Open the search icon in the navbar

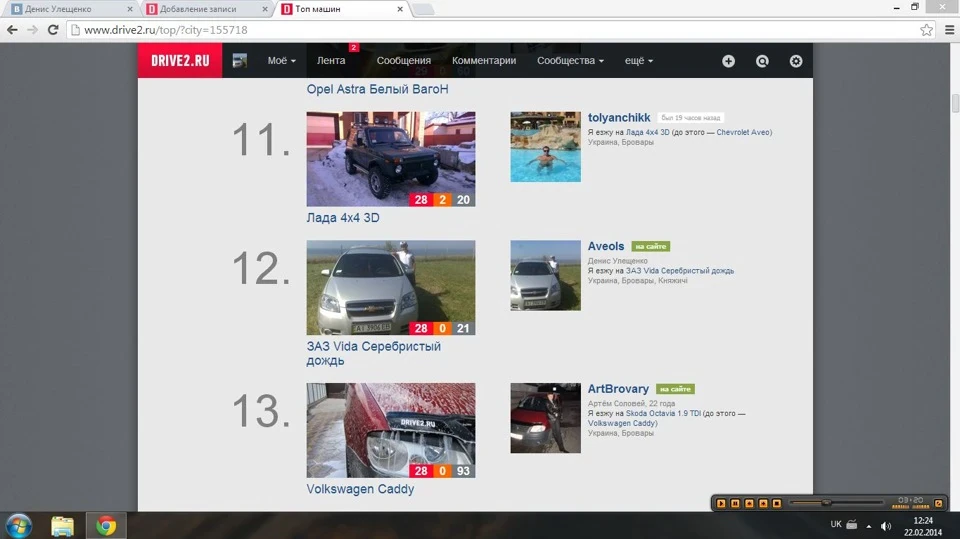[x=762, y=61]
